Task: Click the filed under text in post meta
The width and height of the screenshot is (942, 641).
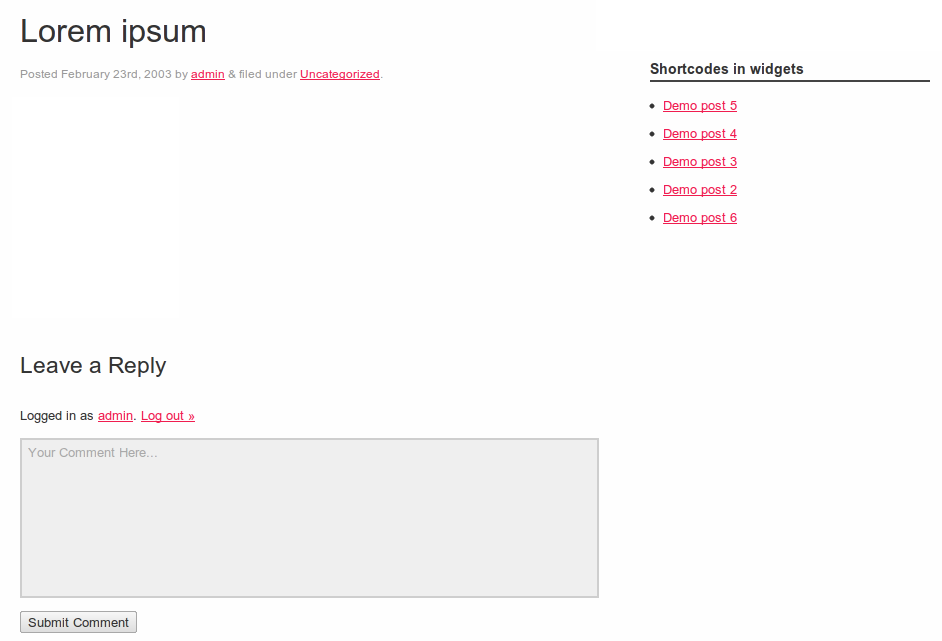Action: pos(267,74)
